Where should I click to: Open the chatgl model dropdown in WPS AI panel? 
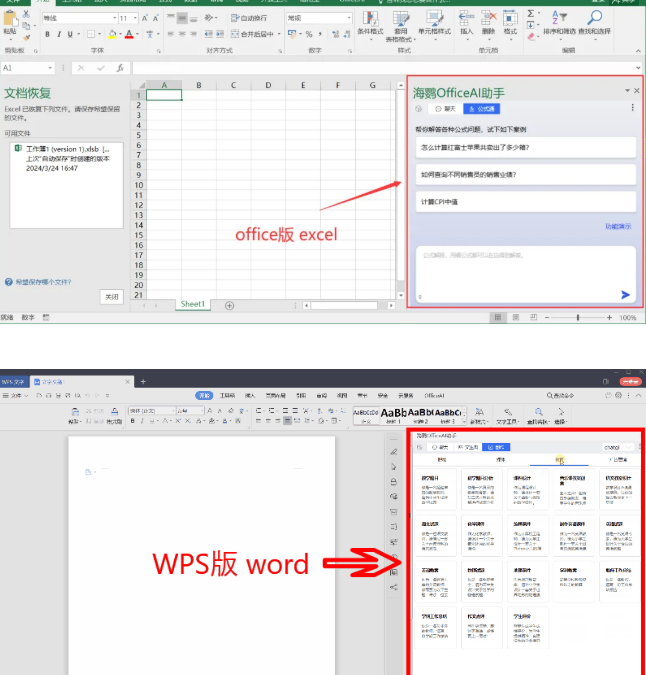(618, 447)
